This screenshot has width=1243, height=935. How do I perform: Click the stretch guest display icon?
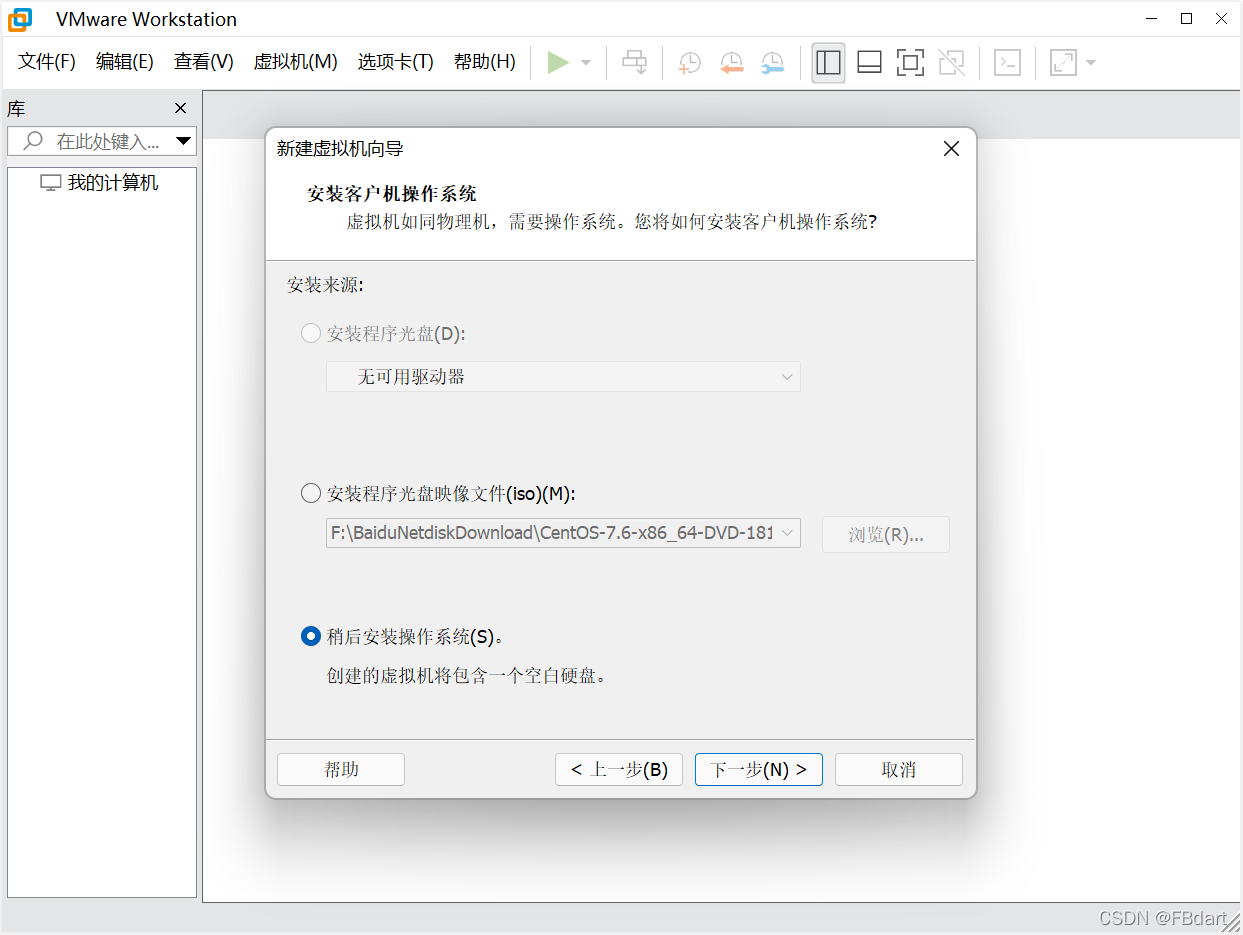pos(1063,62)
